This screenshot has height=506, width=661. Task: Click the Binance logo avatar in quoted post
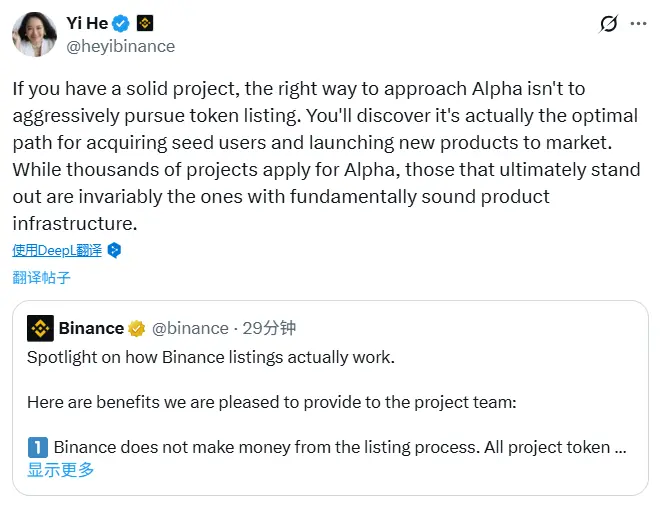pos(40,328)
